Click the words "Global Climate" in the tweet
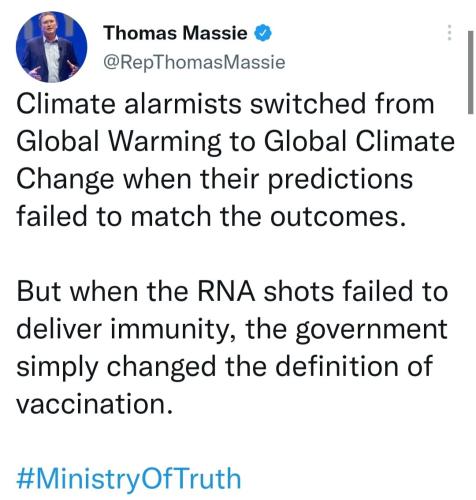The width and height of the screenshot is (476, 500). (x=359, y=141)
